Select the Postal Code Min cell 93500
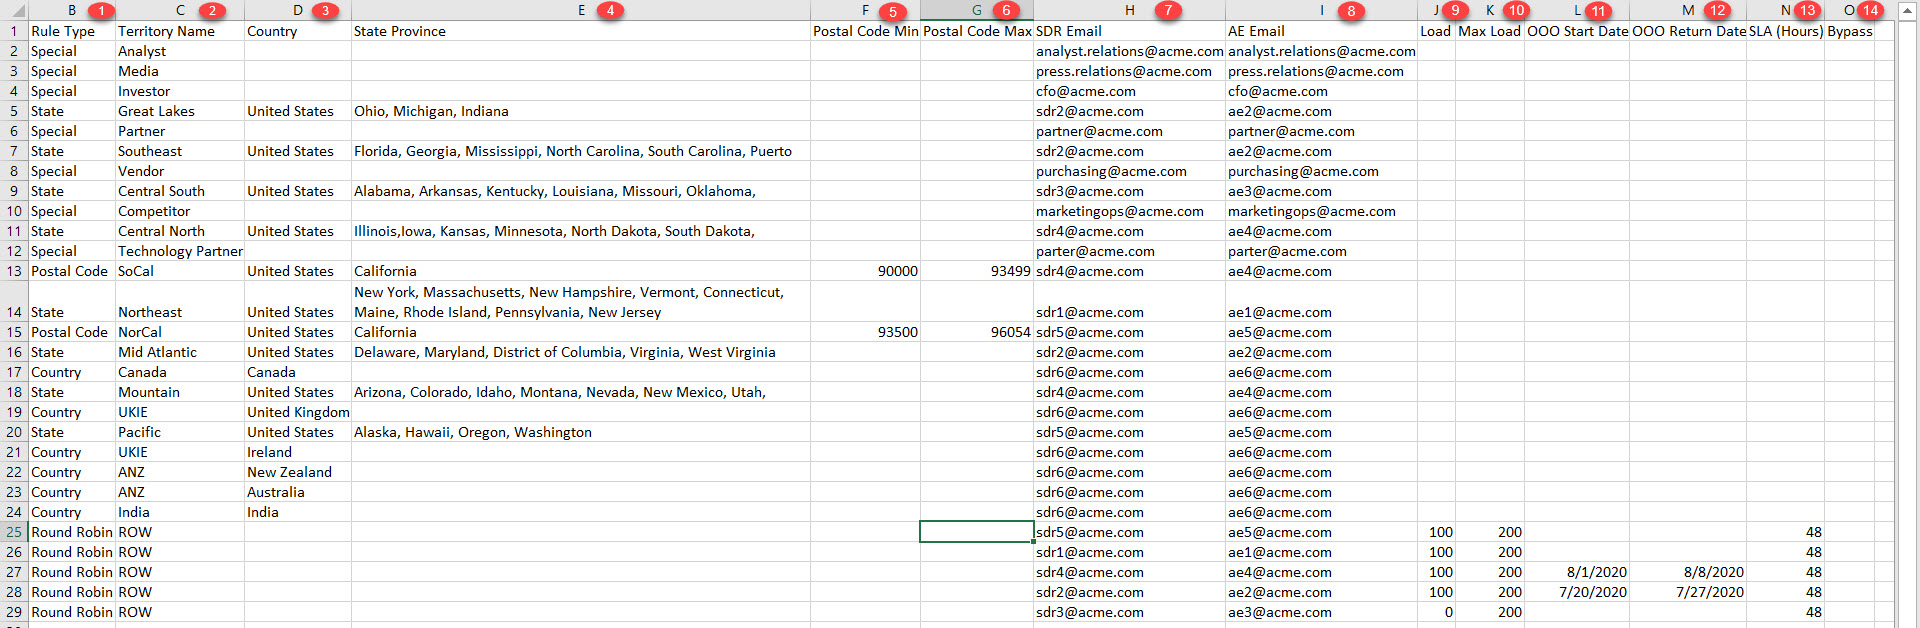Viewport: 1920px width, 628px height. point(865,332)
